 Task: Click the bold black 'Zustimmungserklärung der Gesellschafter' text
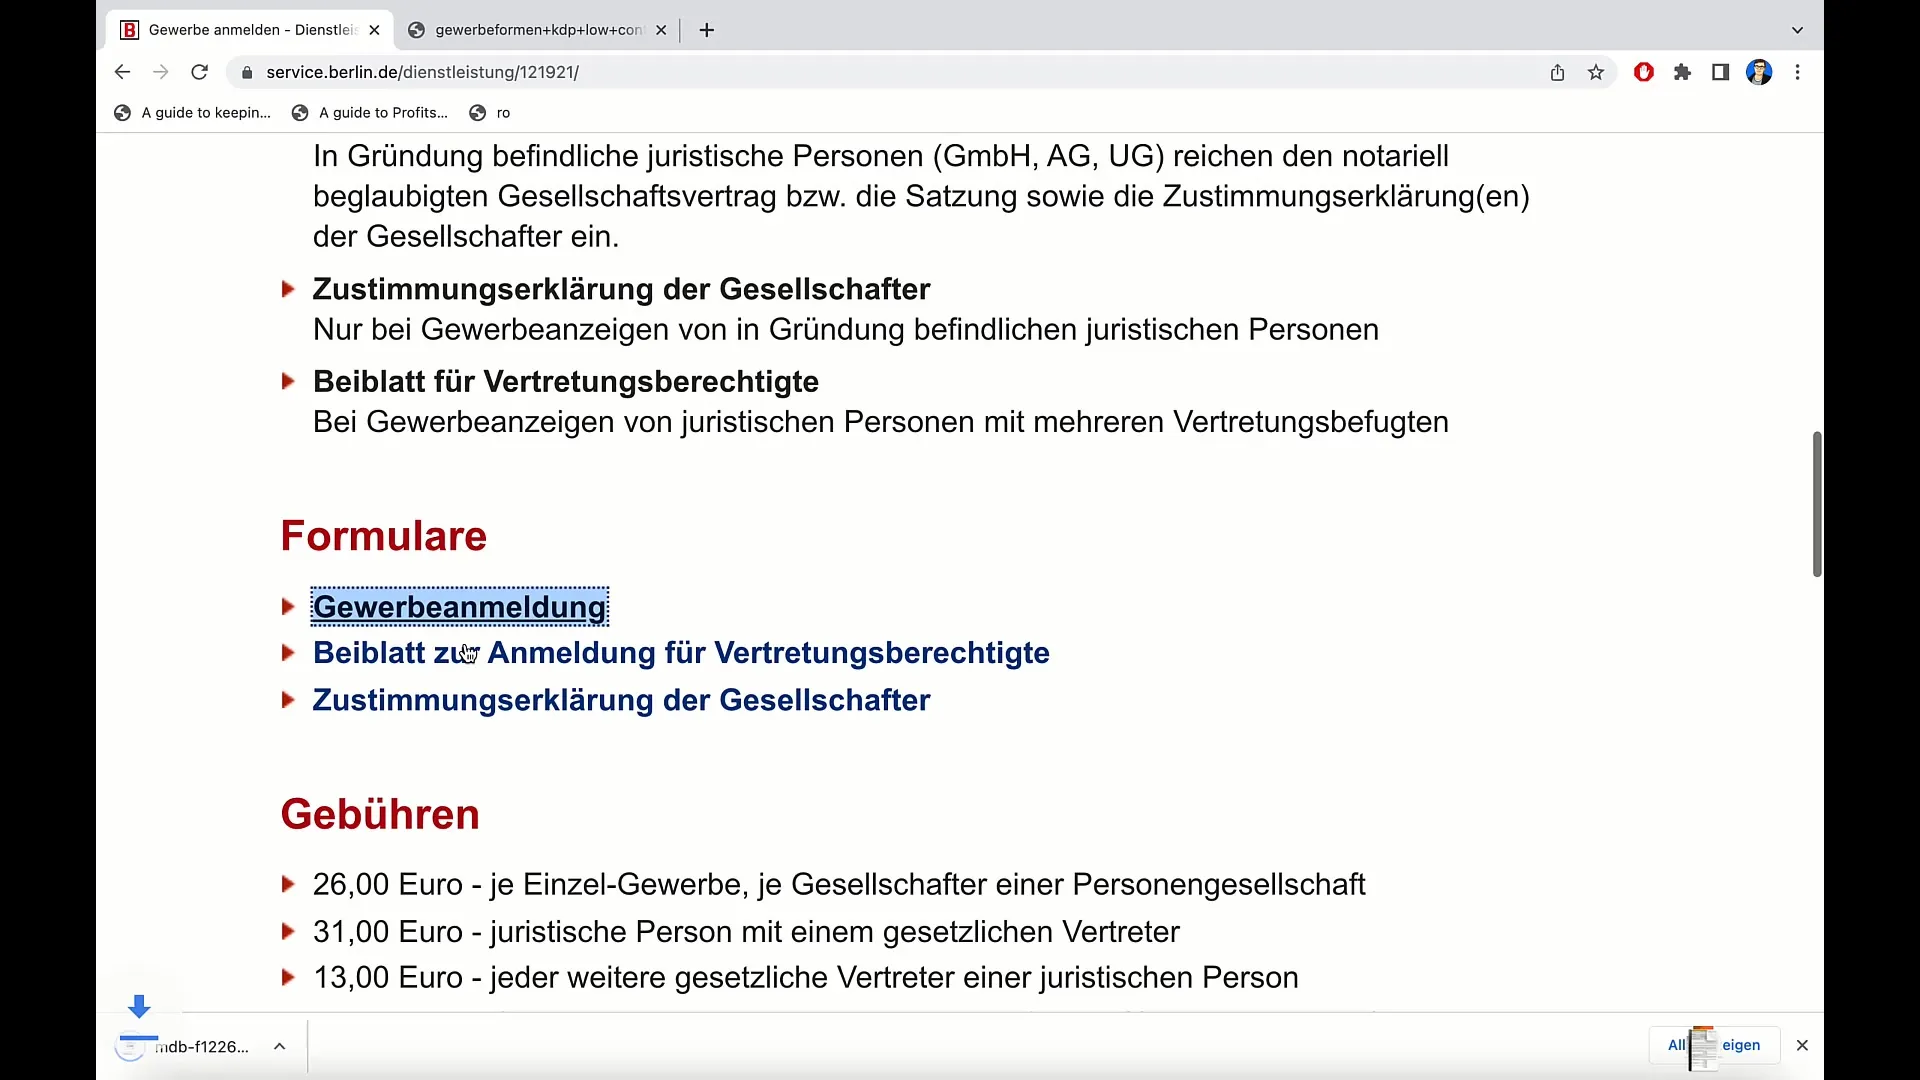click(621, 289)
